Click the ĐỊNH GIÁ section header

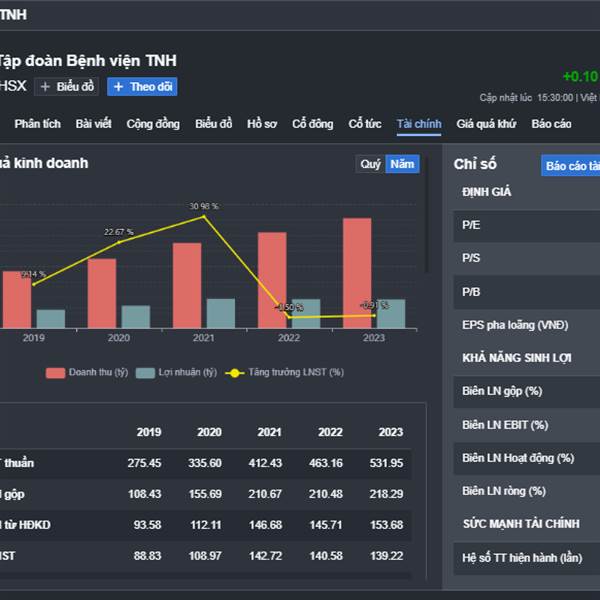pos(486,192)
